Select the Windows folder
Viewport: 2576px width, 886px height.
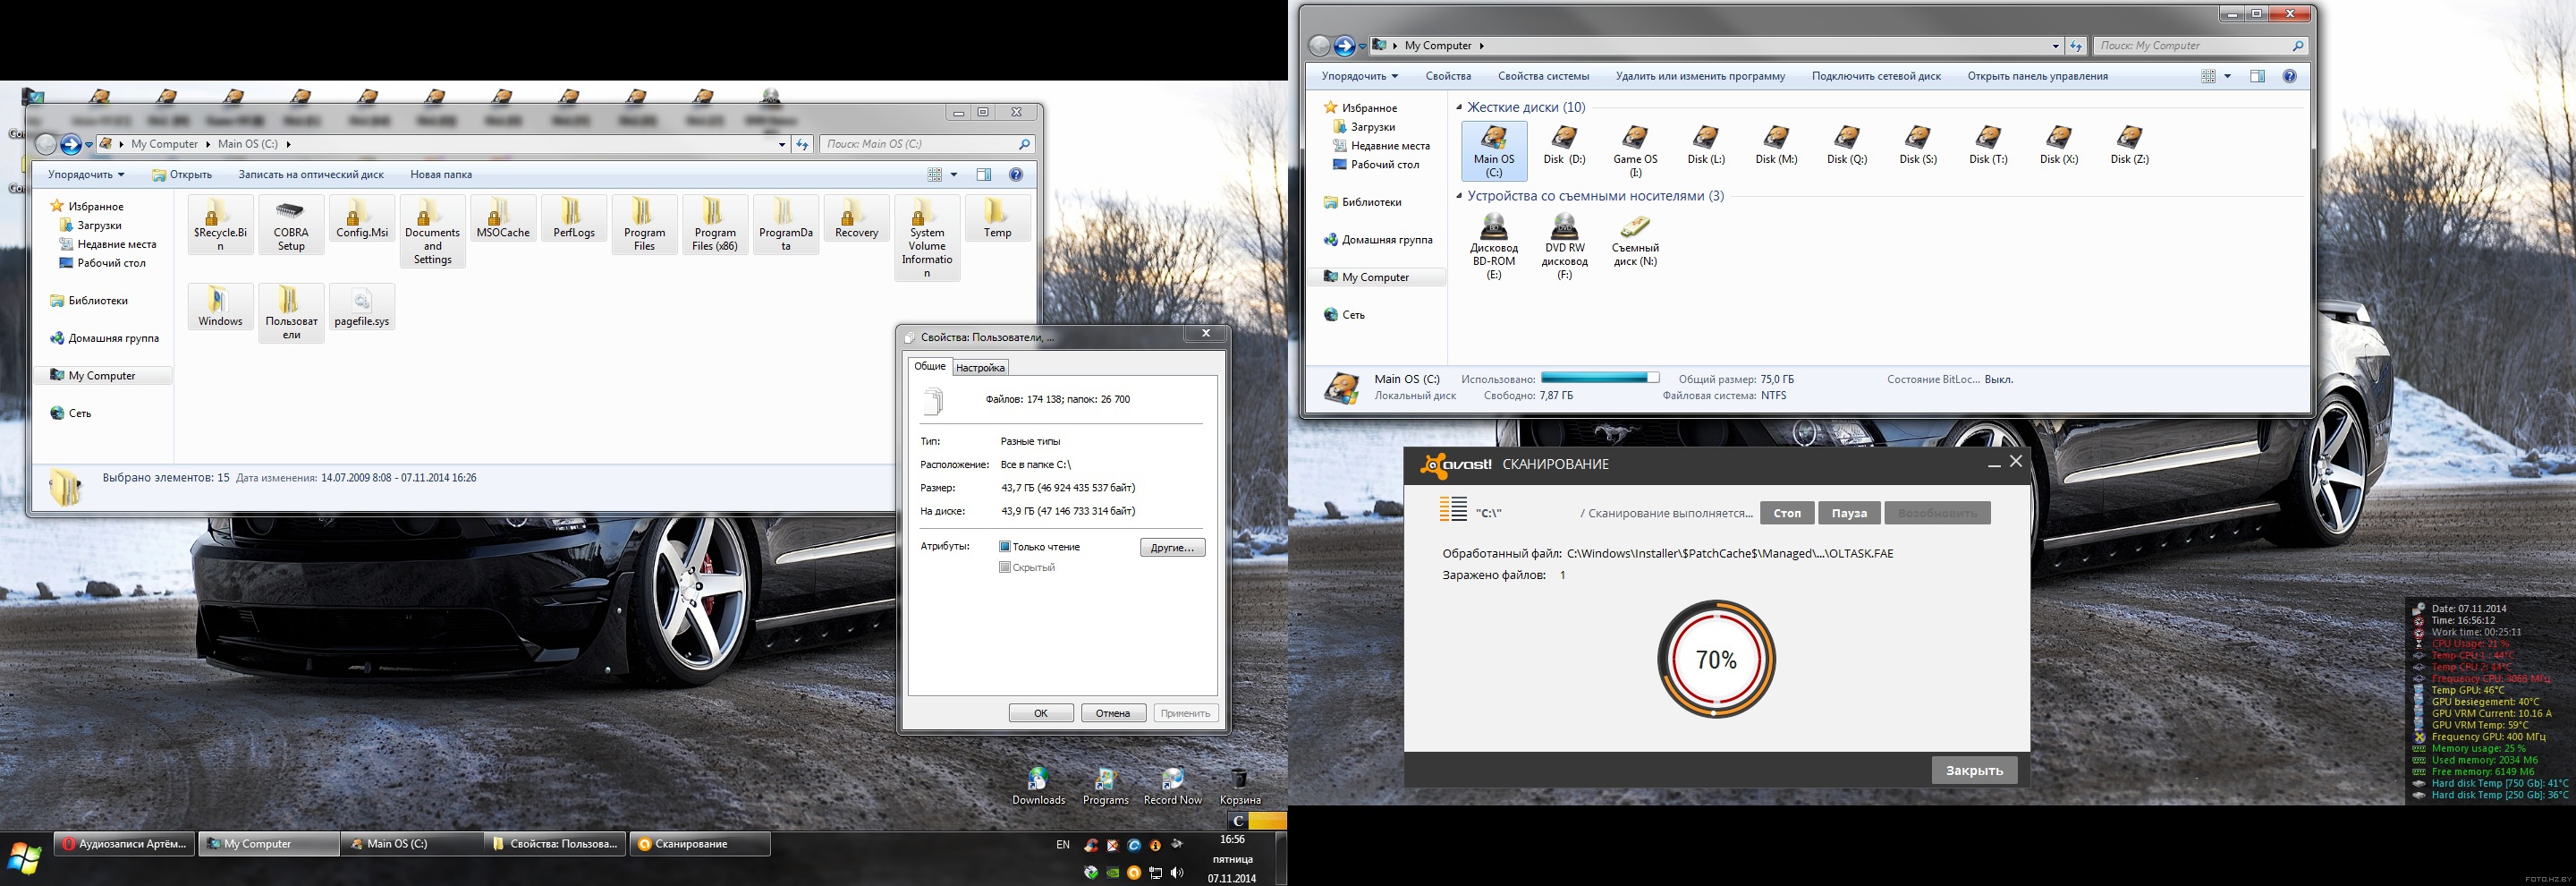tap(220, 306)
